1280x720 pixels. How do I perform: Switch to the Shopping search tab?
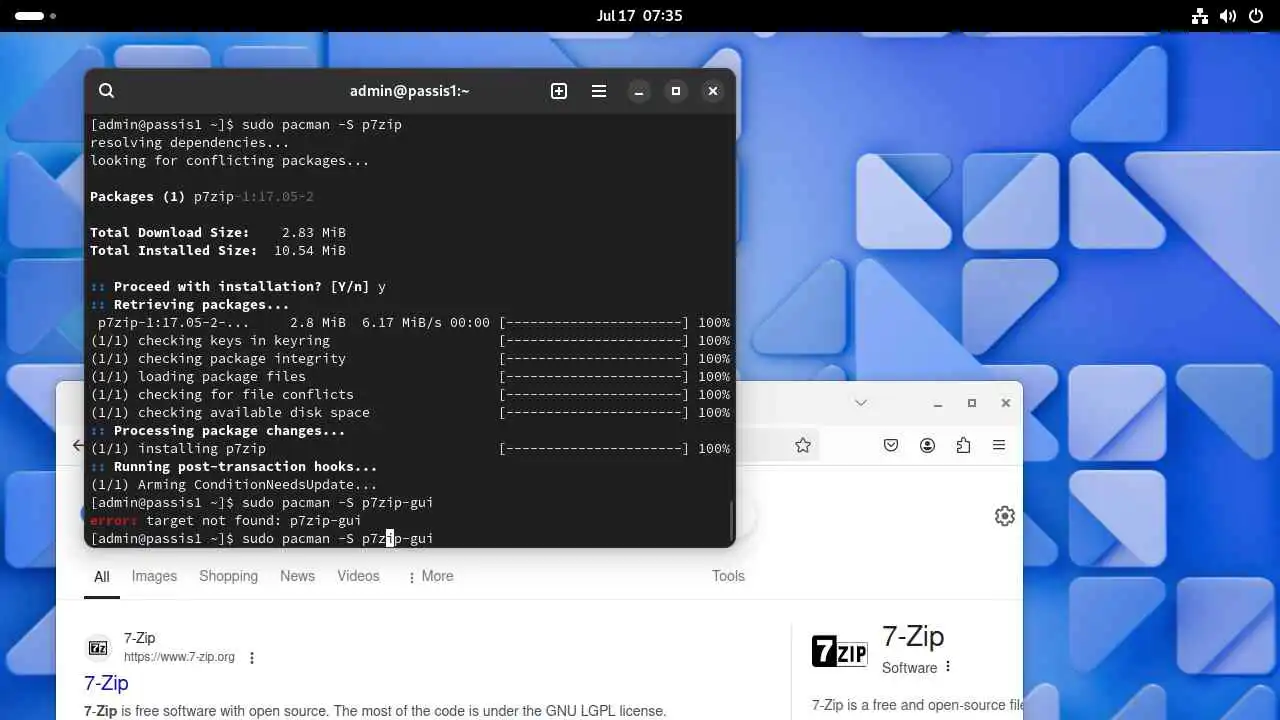pyautogui.click(x=228, y=576)
